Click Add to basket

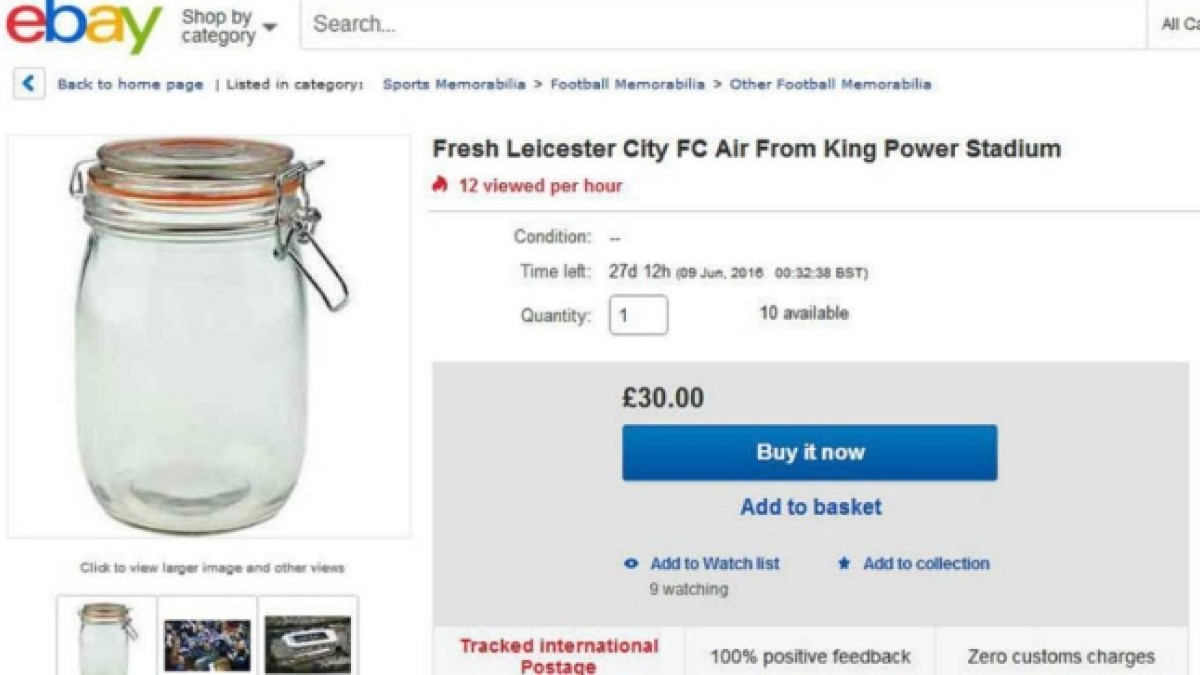(810, 507)
